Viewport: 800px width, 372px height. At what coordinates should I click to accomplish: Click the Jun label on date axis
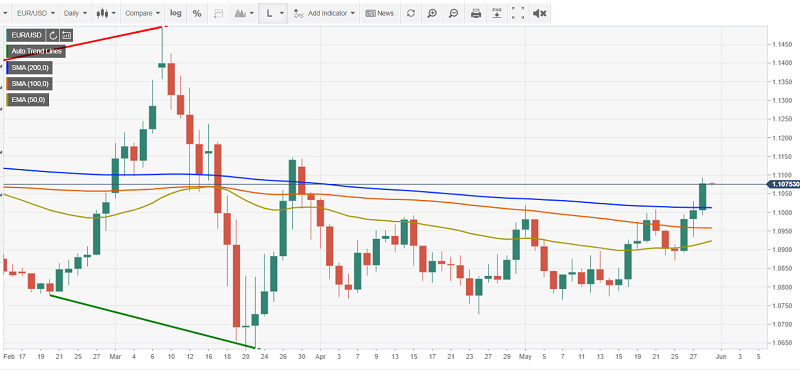pos(721,357)
